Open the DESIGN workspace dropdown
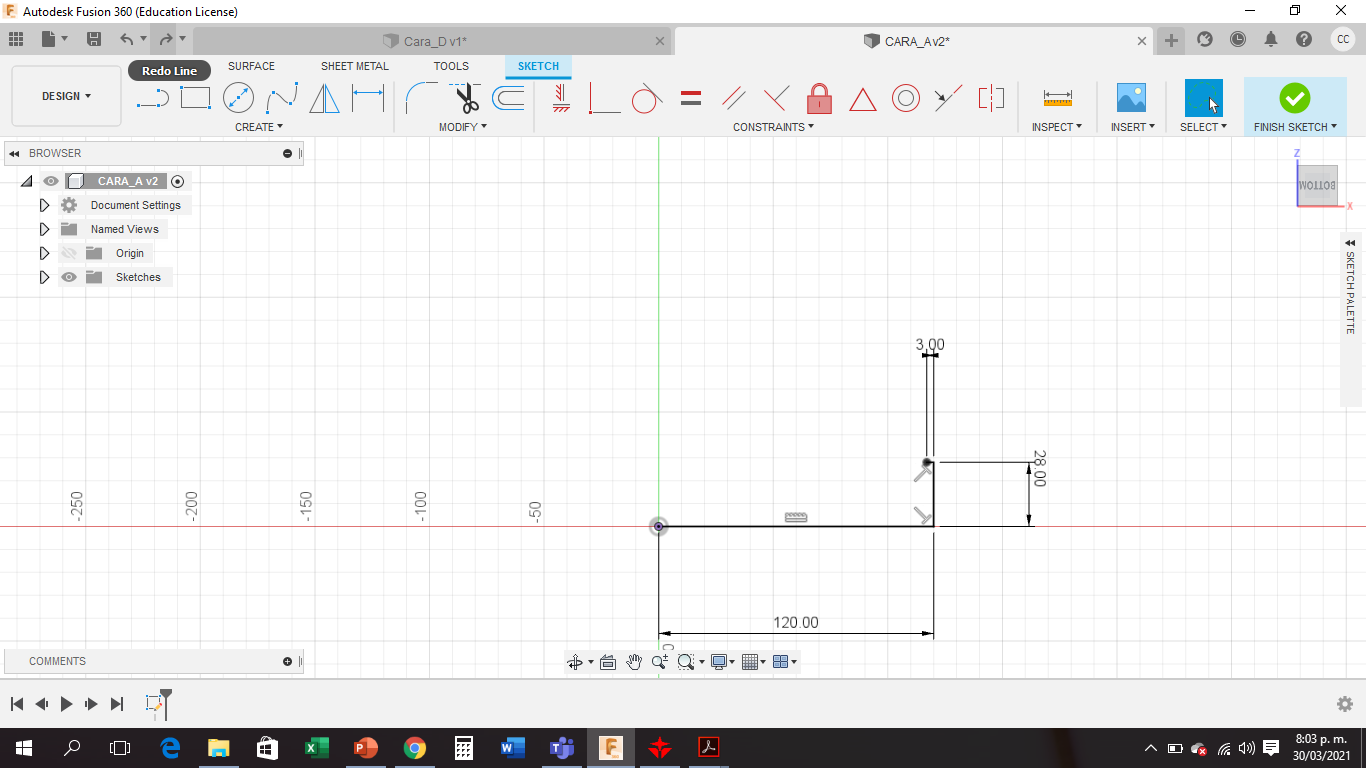 pyautogui.click(x=66, y=96)
